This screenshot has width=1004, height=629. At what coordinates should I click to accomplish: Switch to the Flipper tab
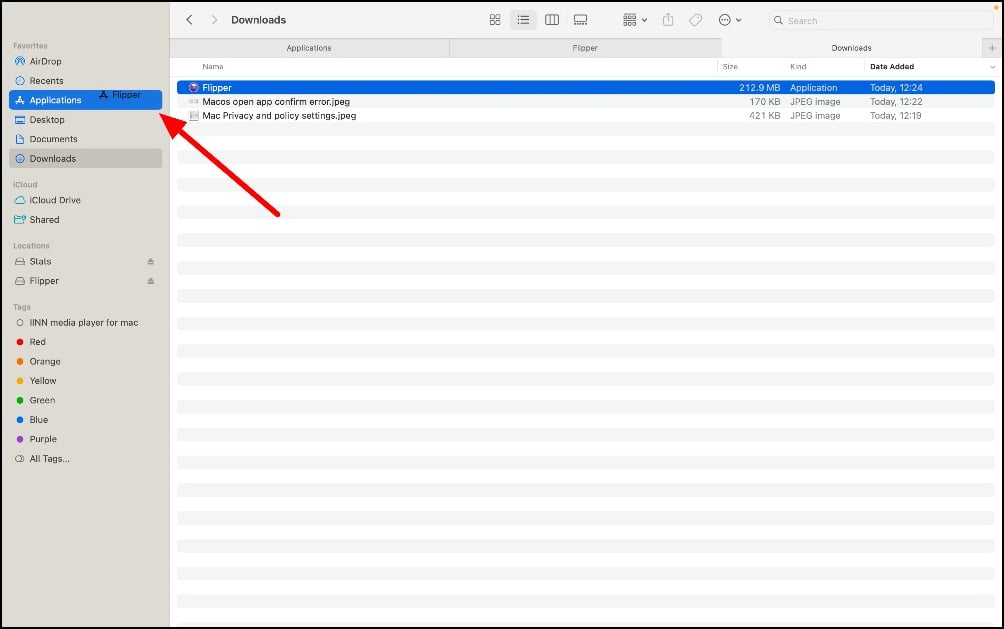point(585,48)
